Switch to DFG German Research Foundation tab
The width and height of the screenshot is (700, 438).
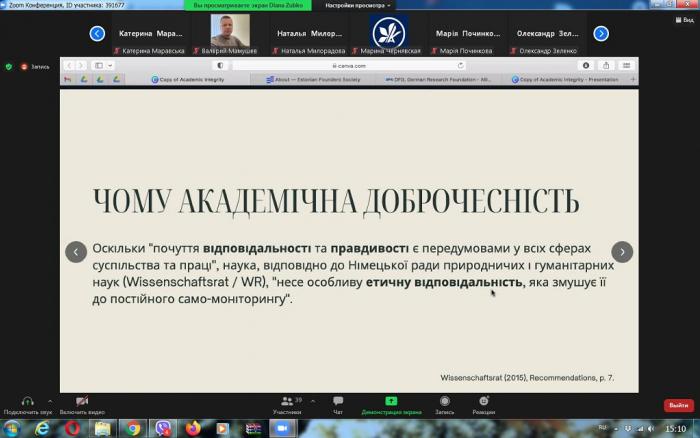click(436, 79)
